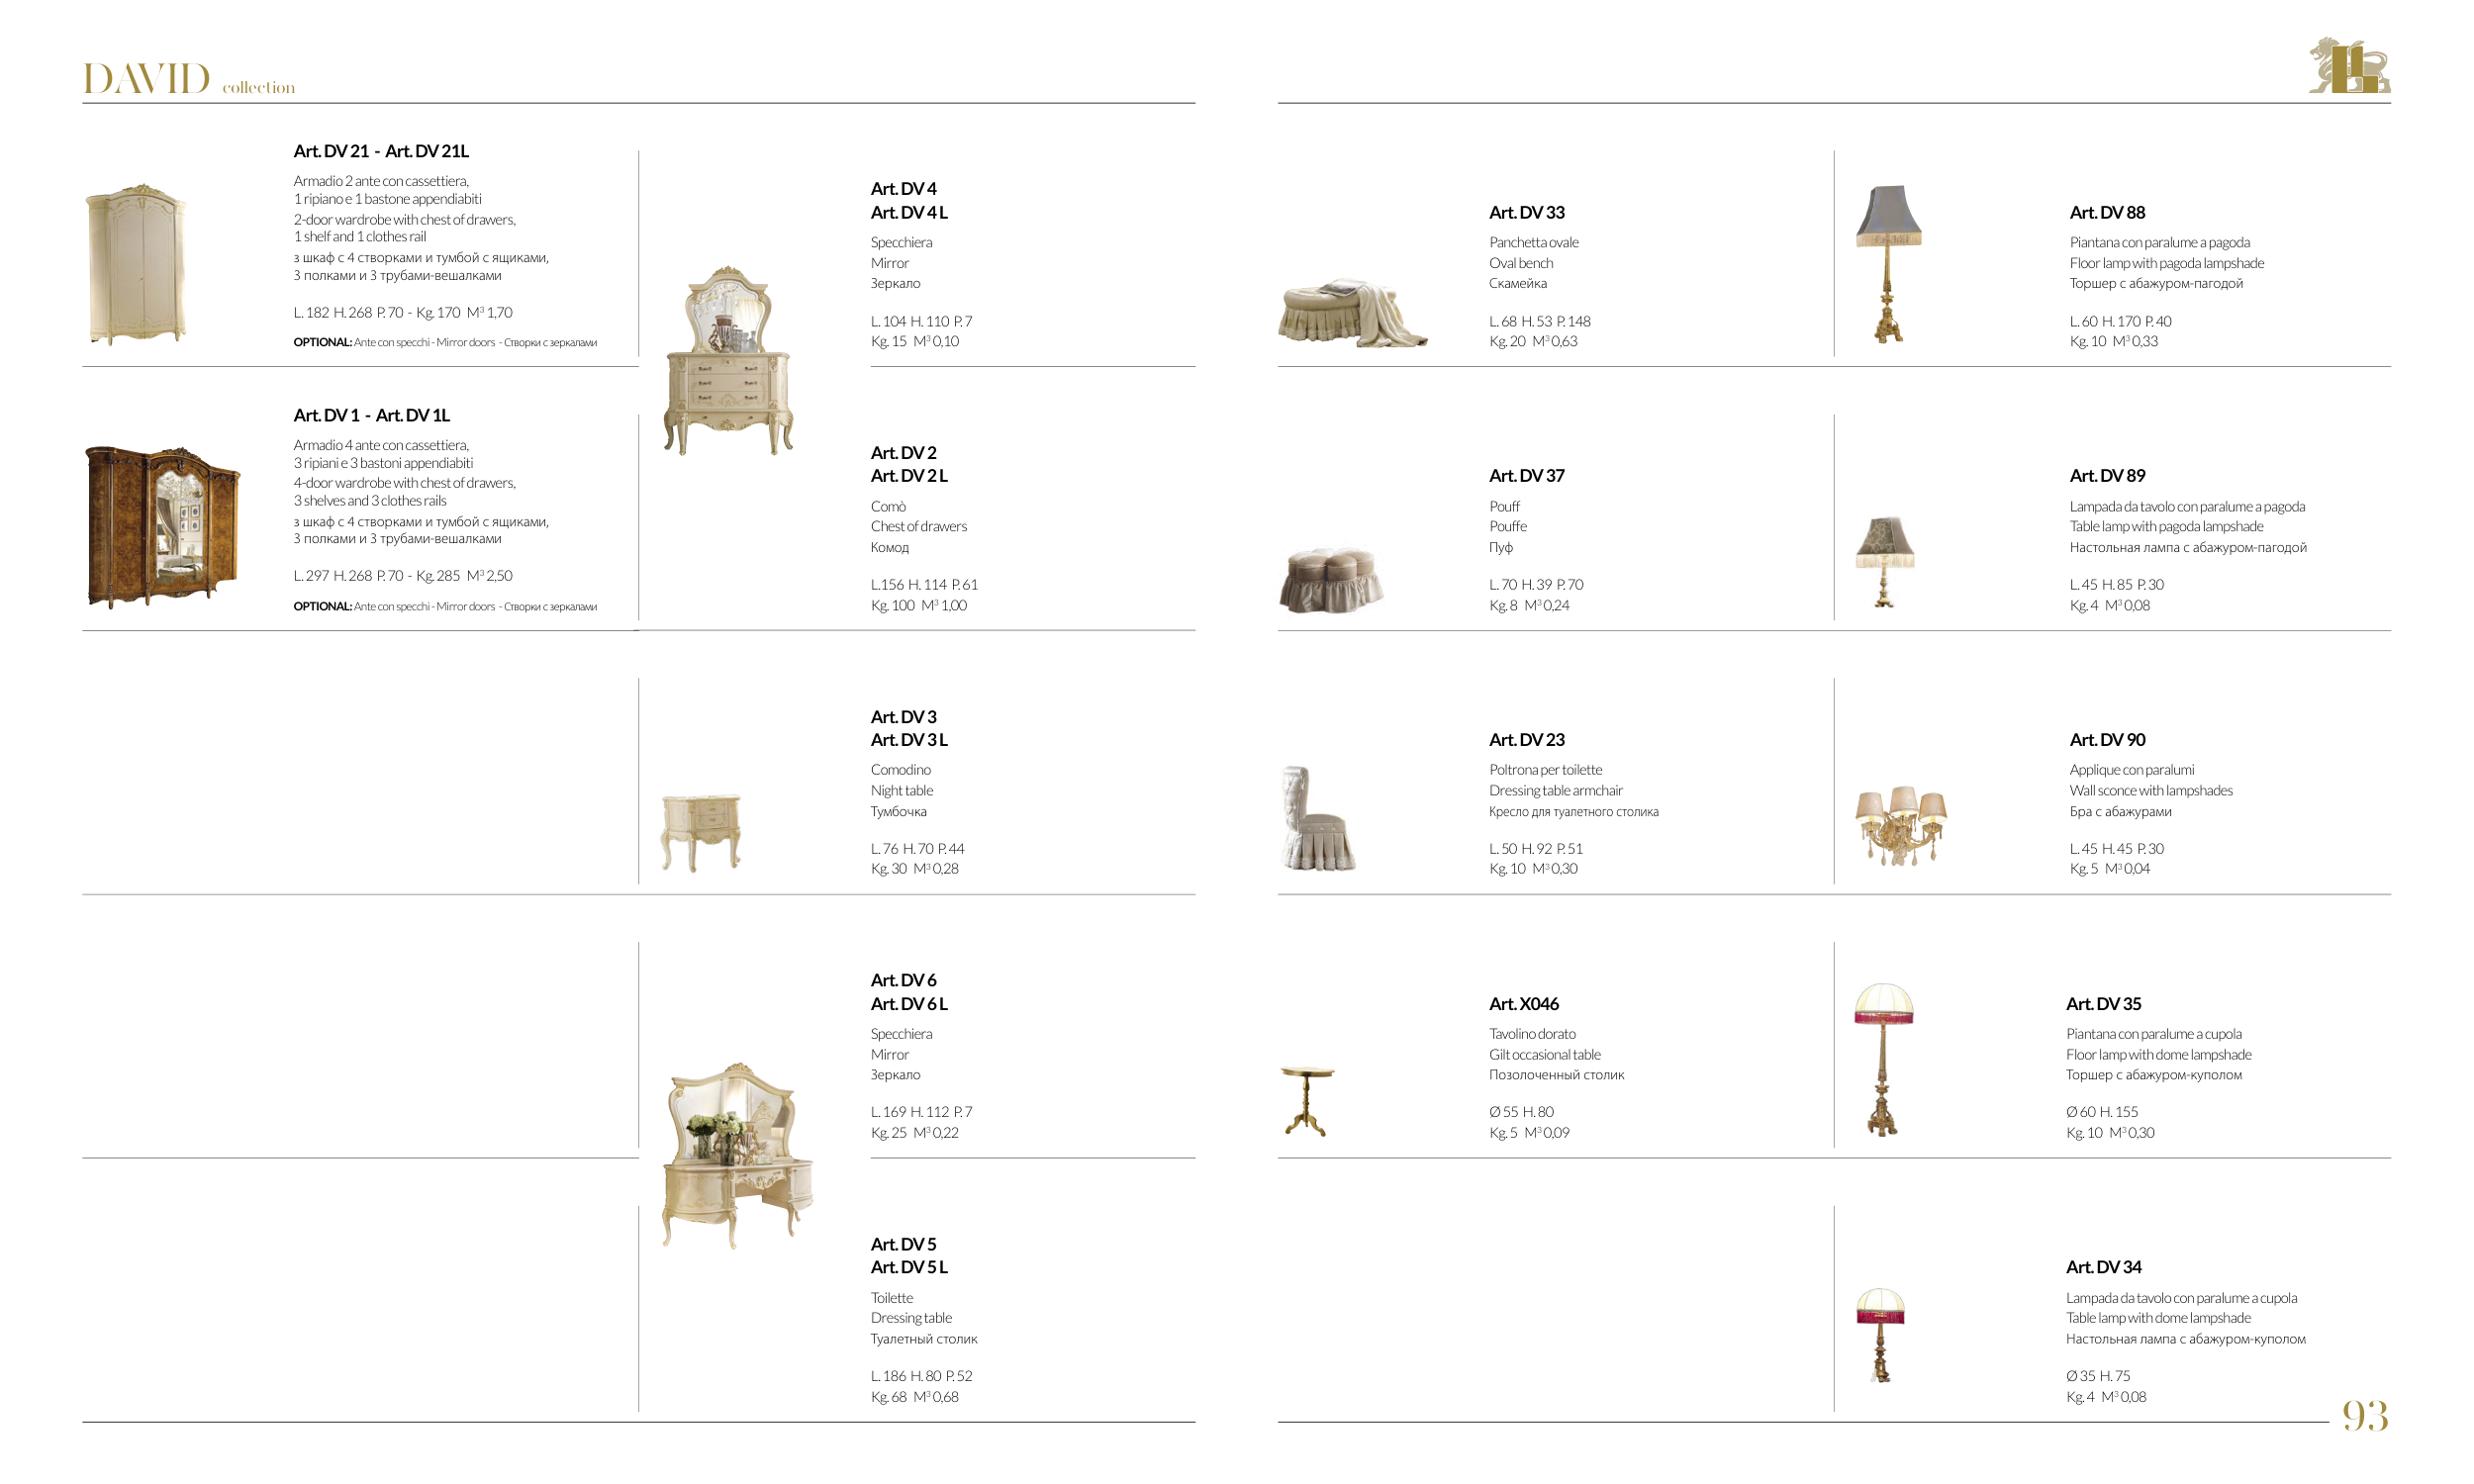The width and height of the screenshot is (2474, 1484).
Task: Click the chest of drawers with mirror image
Action: (x=728, y=362)
